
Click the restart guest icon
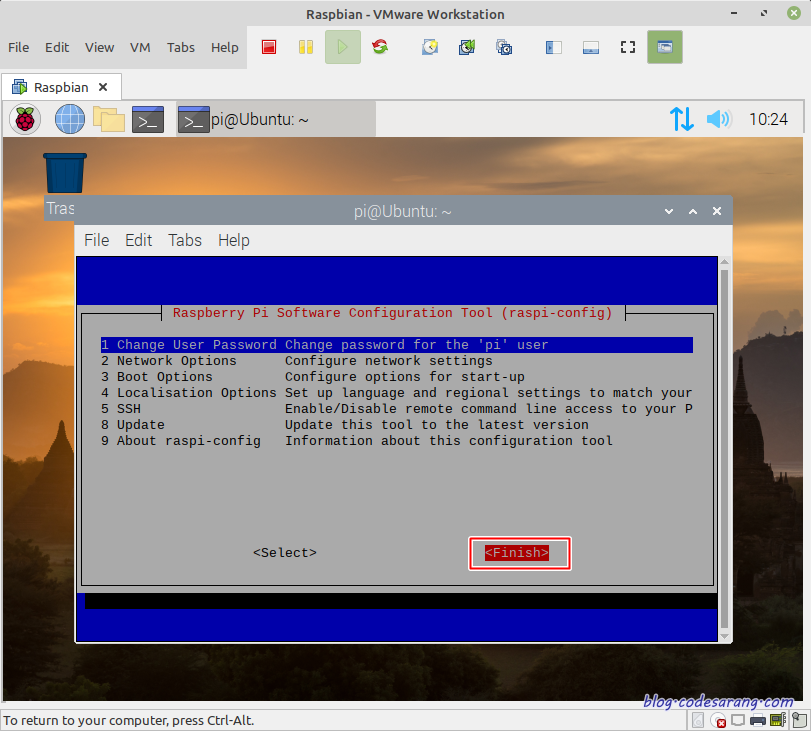(380, 47)
